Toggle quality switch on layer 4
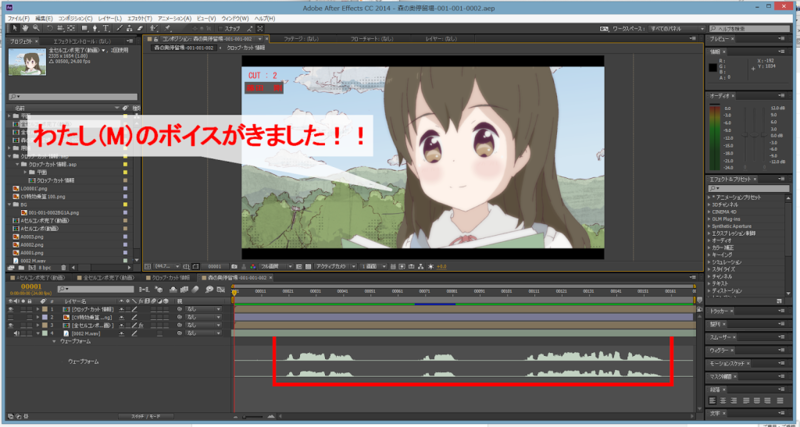 (134, 333)
